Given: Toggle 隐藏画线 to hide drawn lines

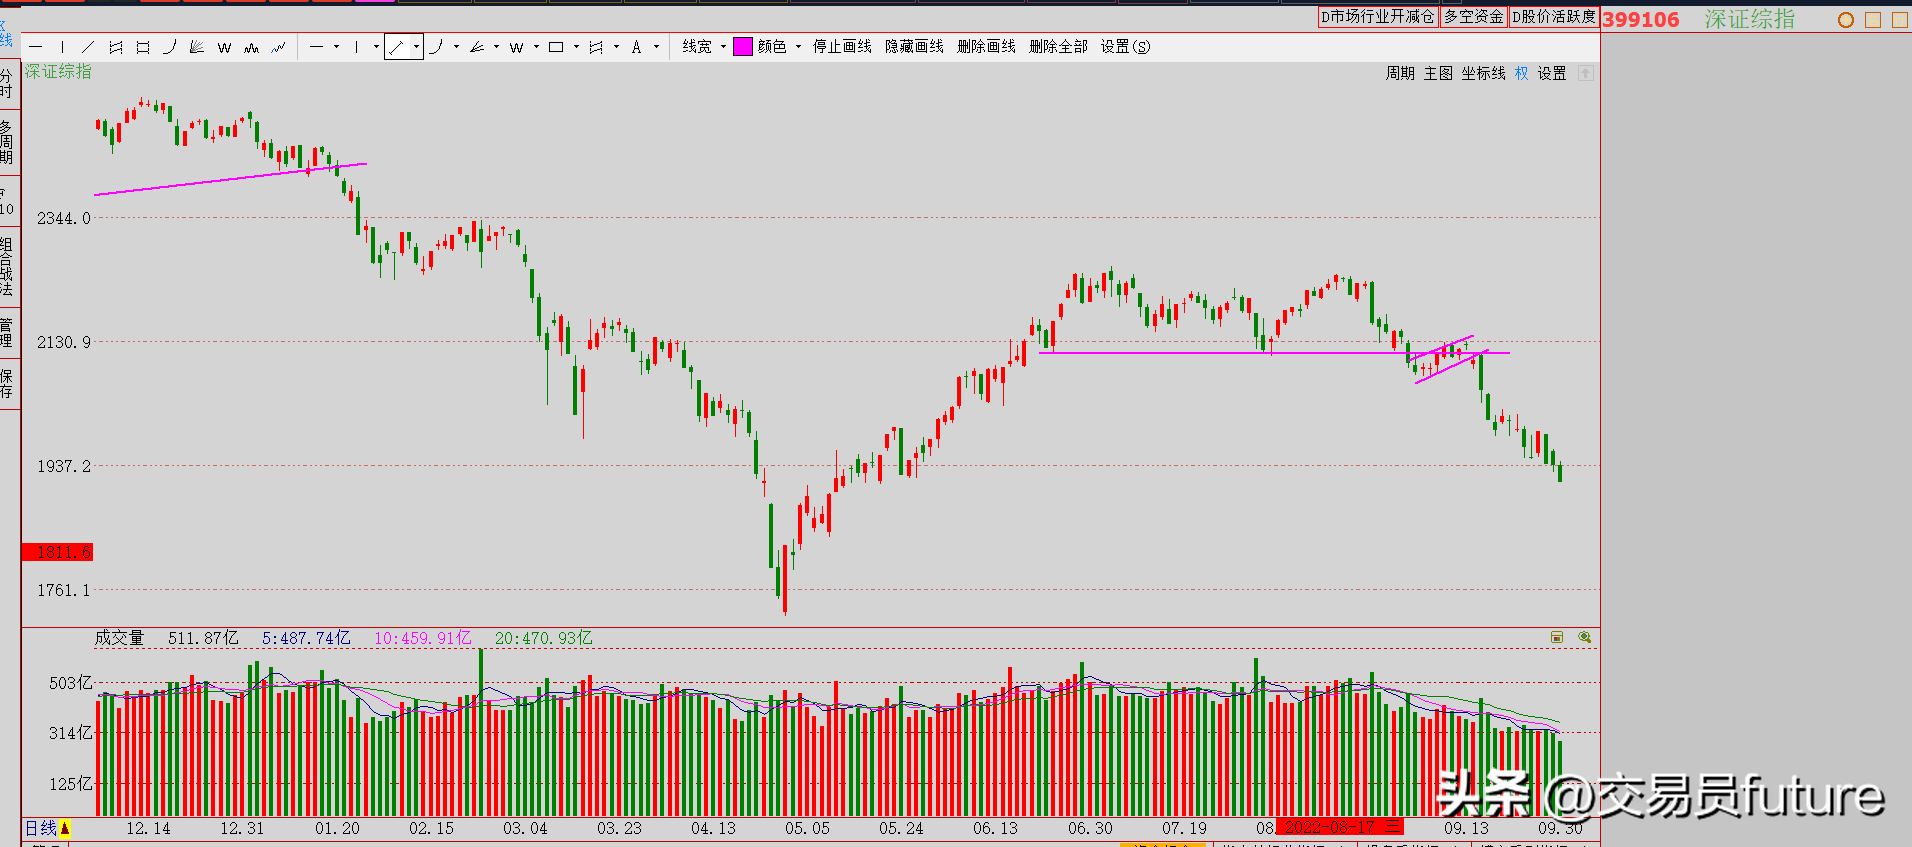Looking at the screenshot, I should point(914,47).
